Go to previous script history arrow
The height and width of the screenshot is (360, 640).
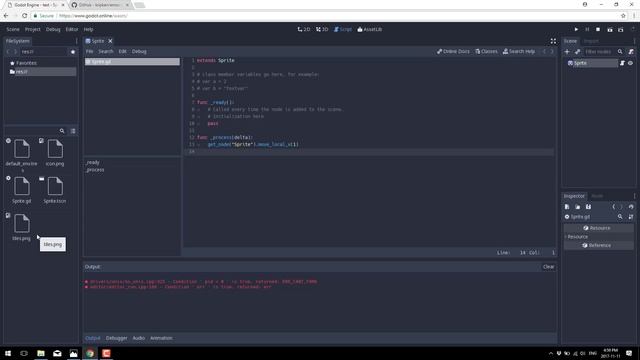pos(544,51)
